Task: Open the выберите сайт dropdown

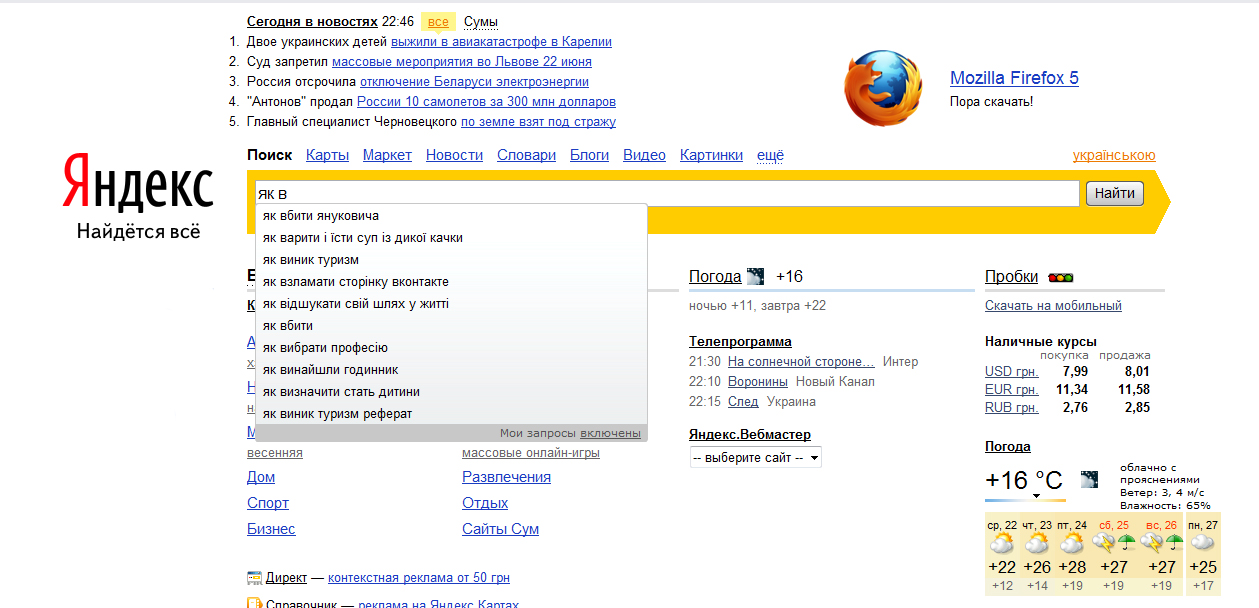Action: 756,458
